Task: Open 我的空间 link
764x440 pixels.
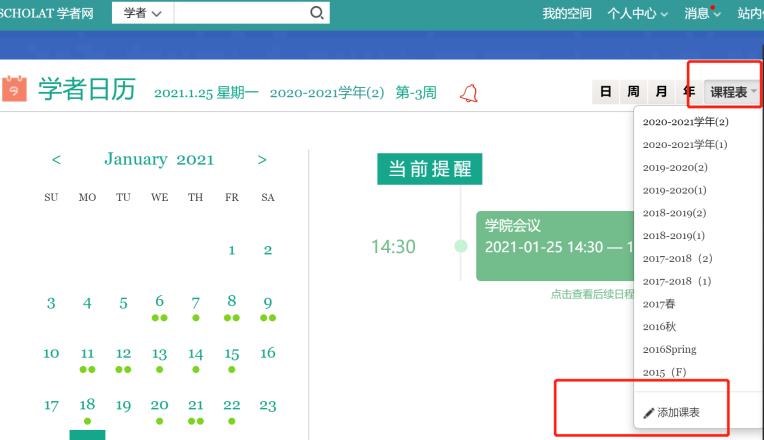Action: click(x=567, y=13)
